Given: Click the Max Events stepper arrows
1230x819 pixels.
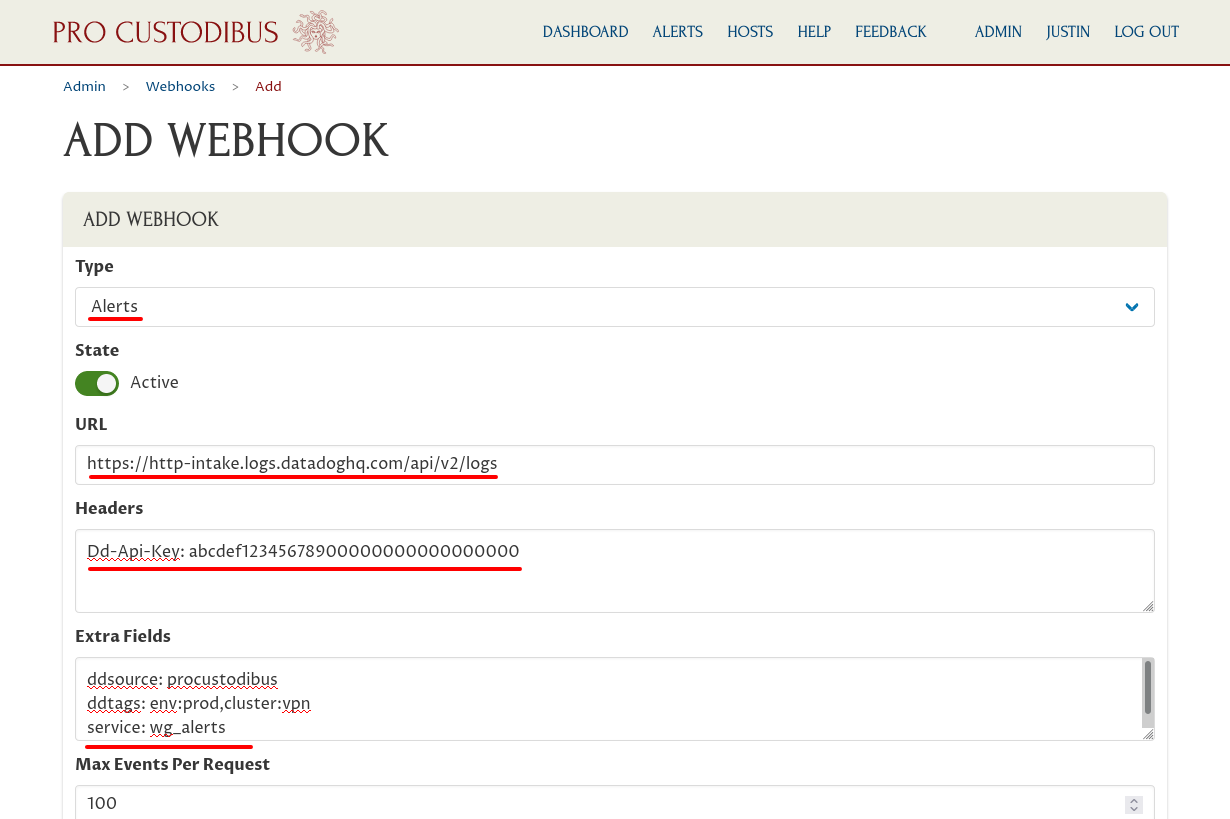Looking at the screenshot, I should (x=1134, y=804).
